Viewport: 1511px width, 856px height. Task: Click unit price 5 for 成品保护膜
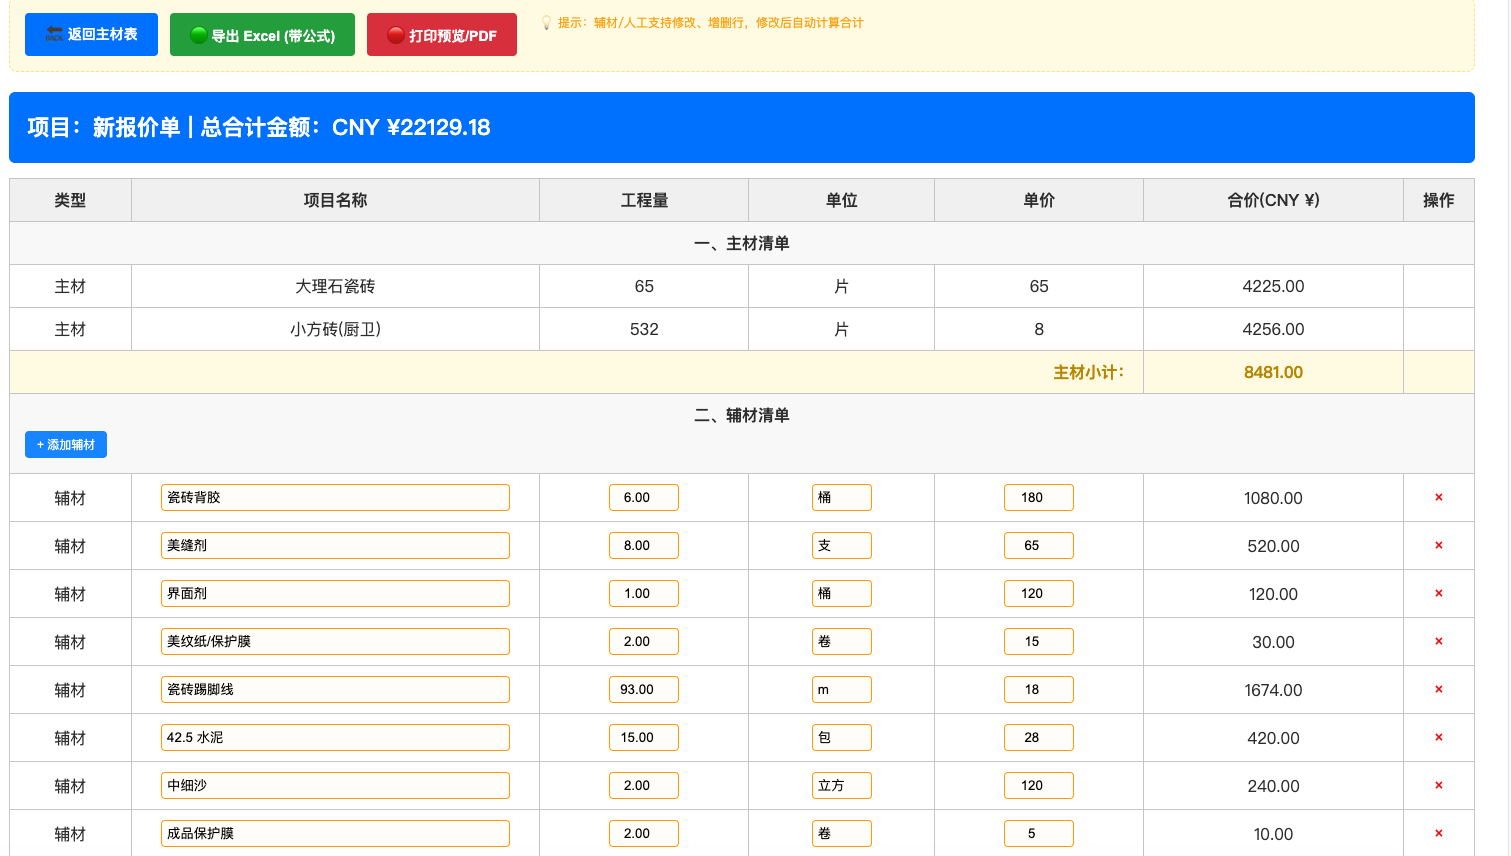click(1039, 833)
